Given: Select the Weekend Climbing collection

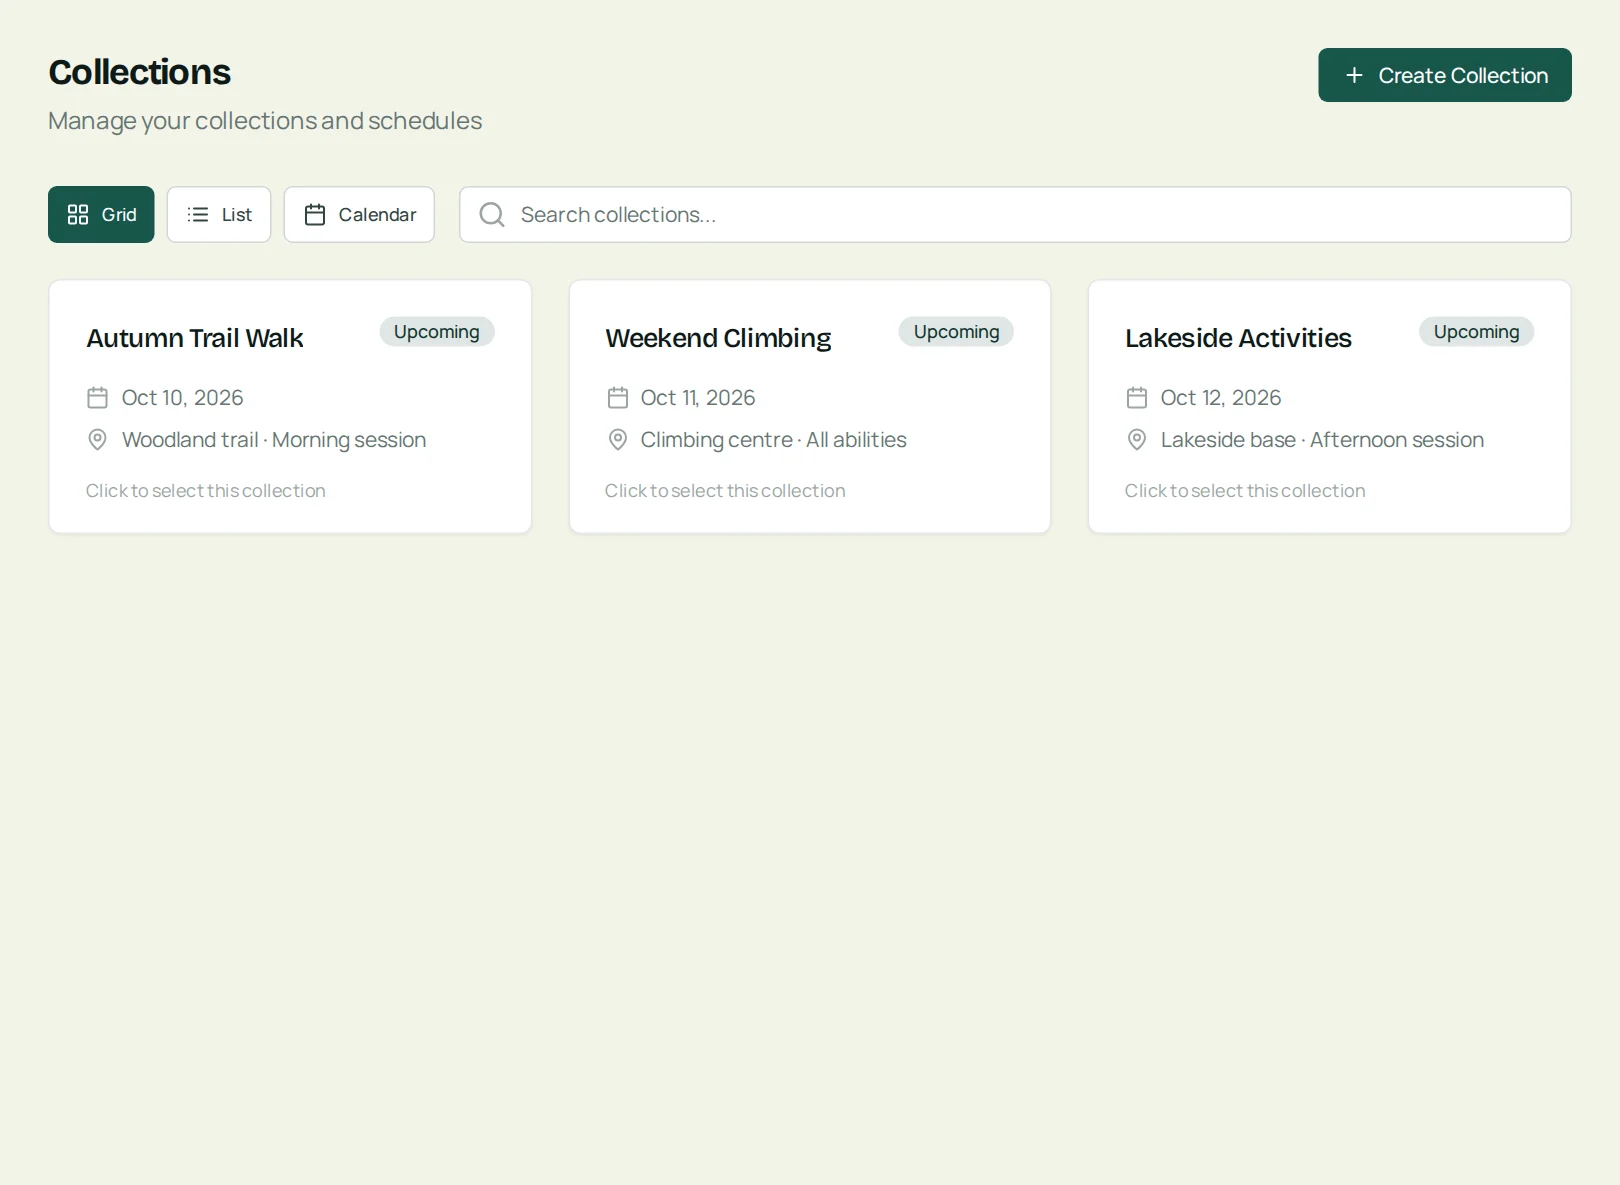Looking at the screenshot, I should pos(810,406).
